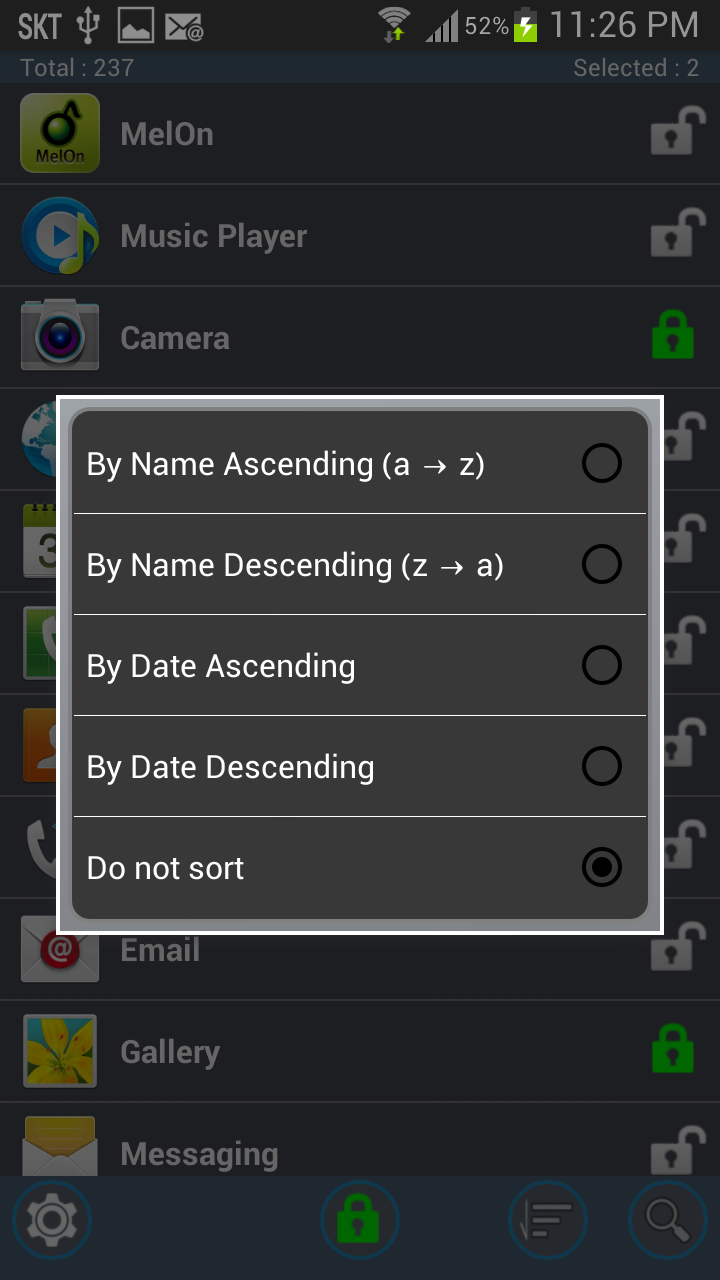The width and height of the screenshot is (720, 1280).
Task: Tap the Email lock toggle
Action: (671, 946)
